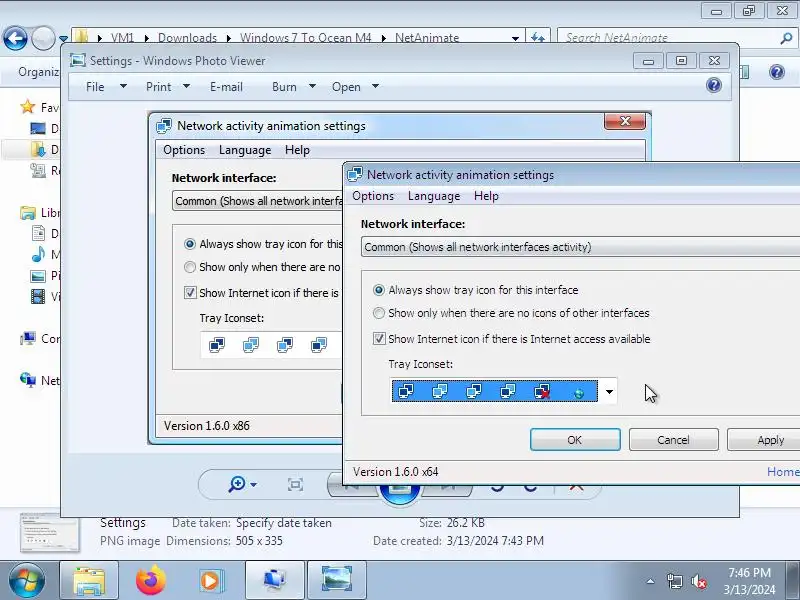Open the Network interface combo box in front dialog
800x600 pixels.
[x=580, y=247]
